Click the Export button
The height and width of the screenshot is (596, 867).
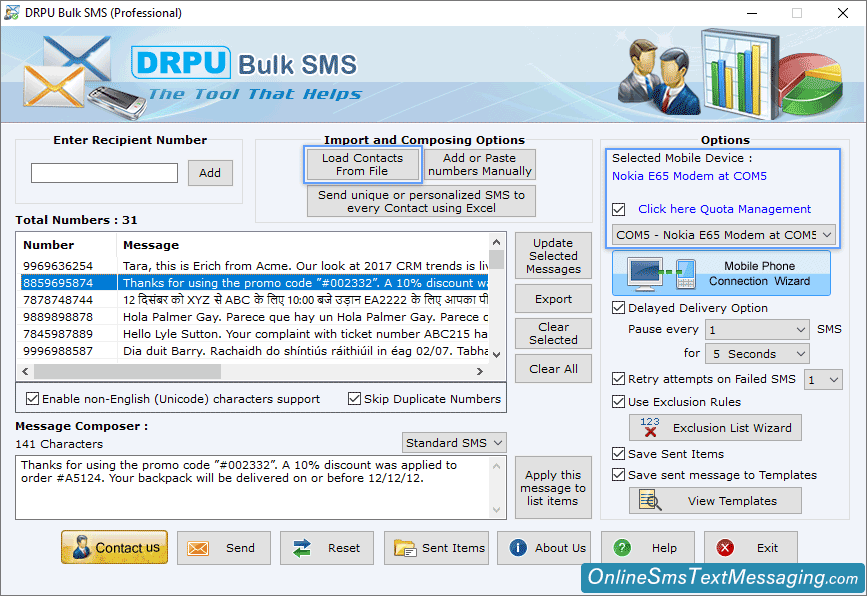pos(553,299)
